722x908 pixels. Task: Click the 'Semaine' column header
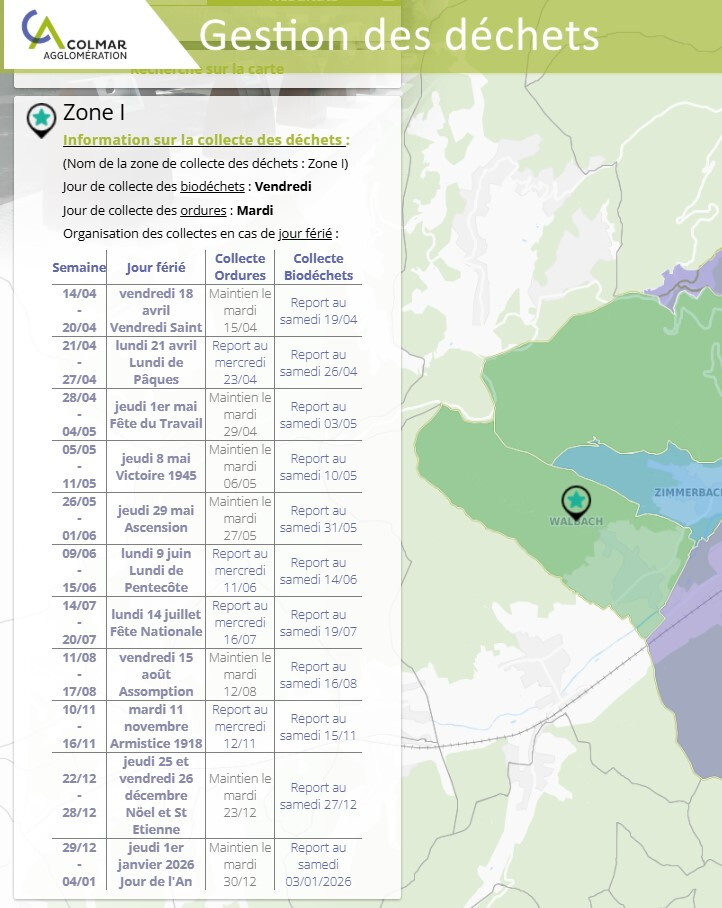pyautogui.click(x=79, y=267)
